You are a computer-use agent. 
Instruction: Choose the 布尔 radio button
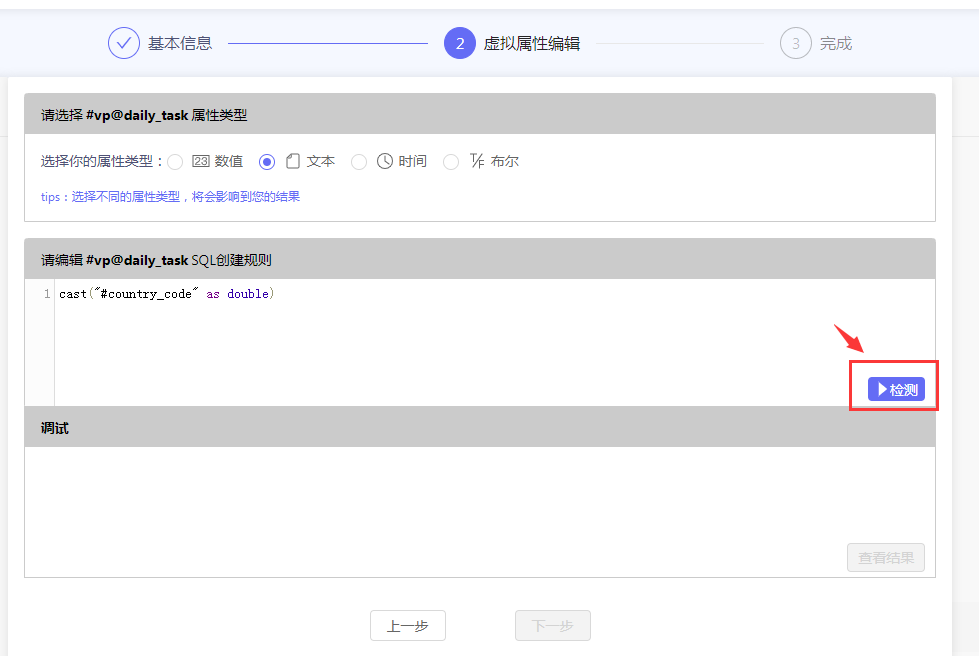[451, 162]
